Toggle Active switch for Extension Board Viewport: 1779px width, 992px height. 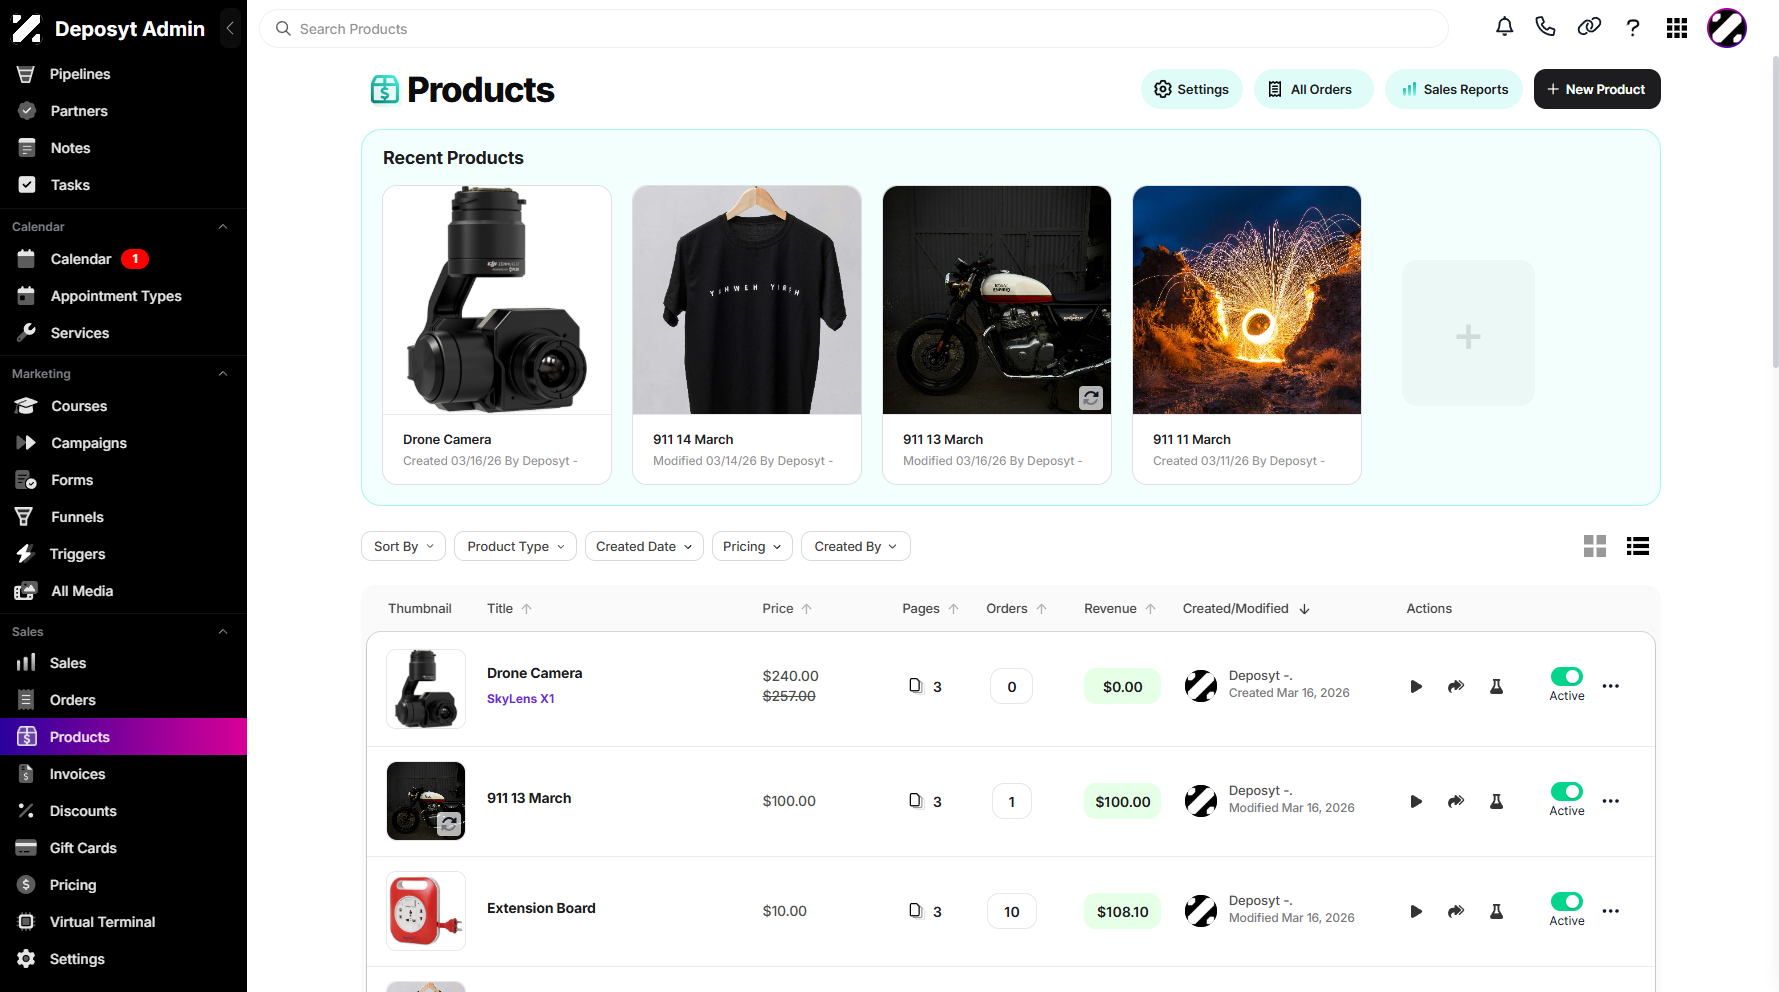click(1567, 901)
